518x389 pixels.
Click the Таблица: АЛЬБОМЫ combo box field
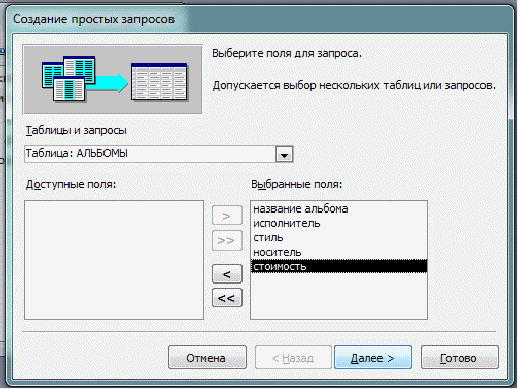pos(159,154)
